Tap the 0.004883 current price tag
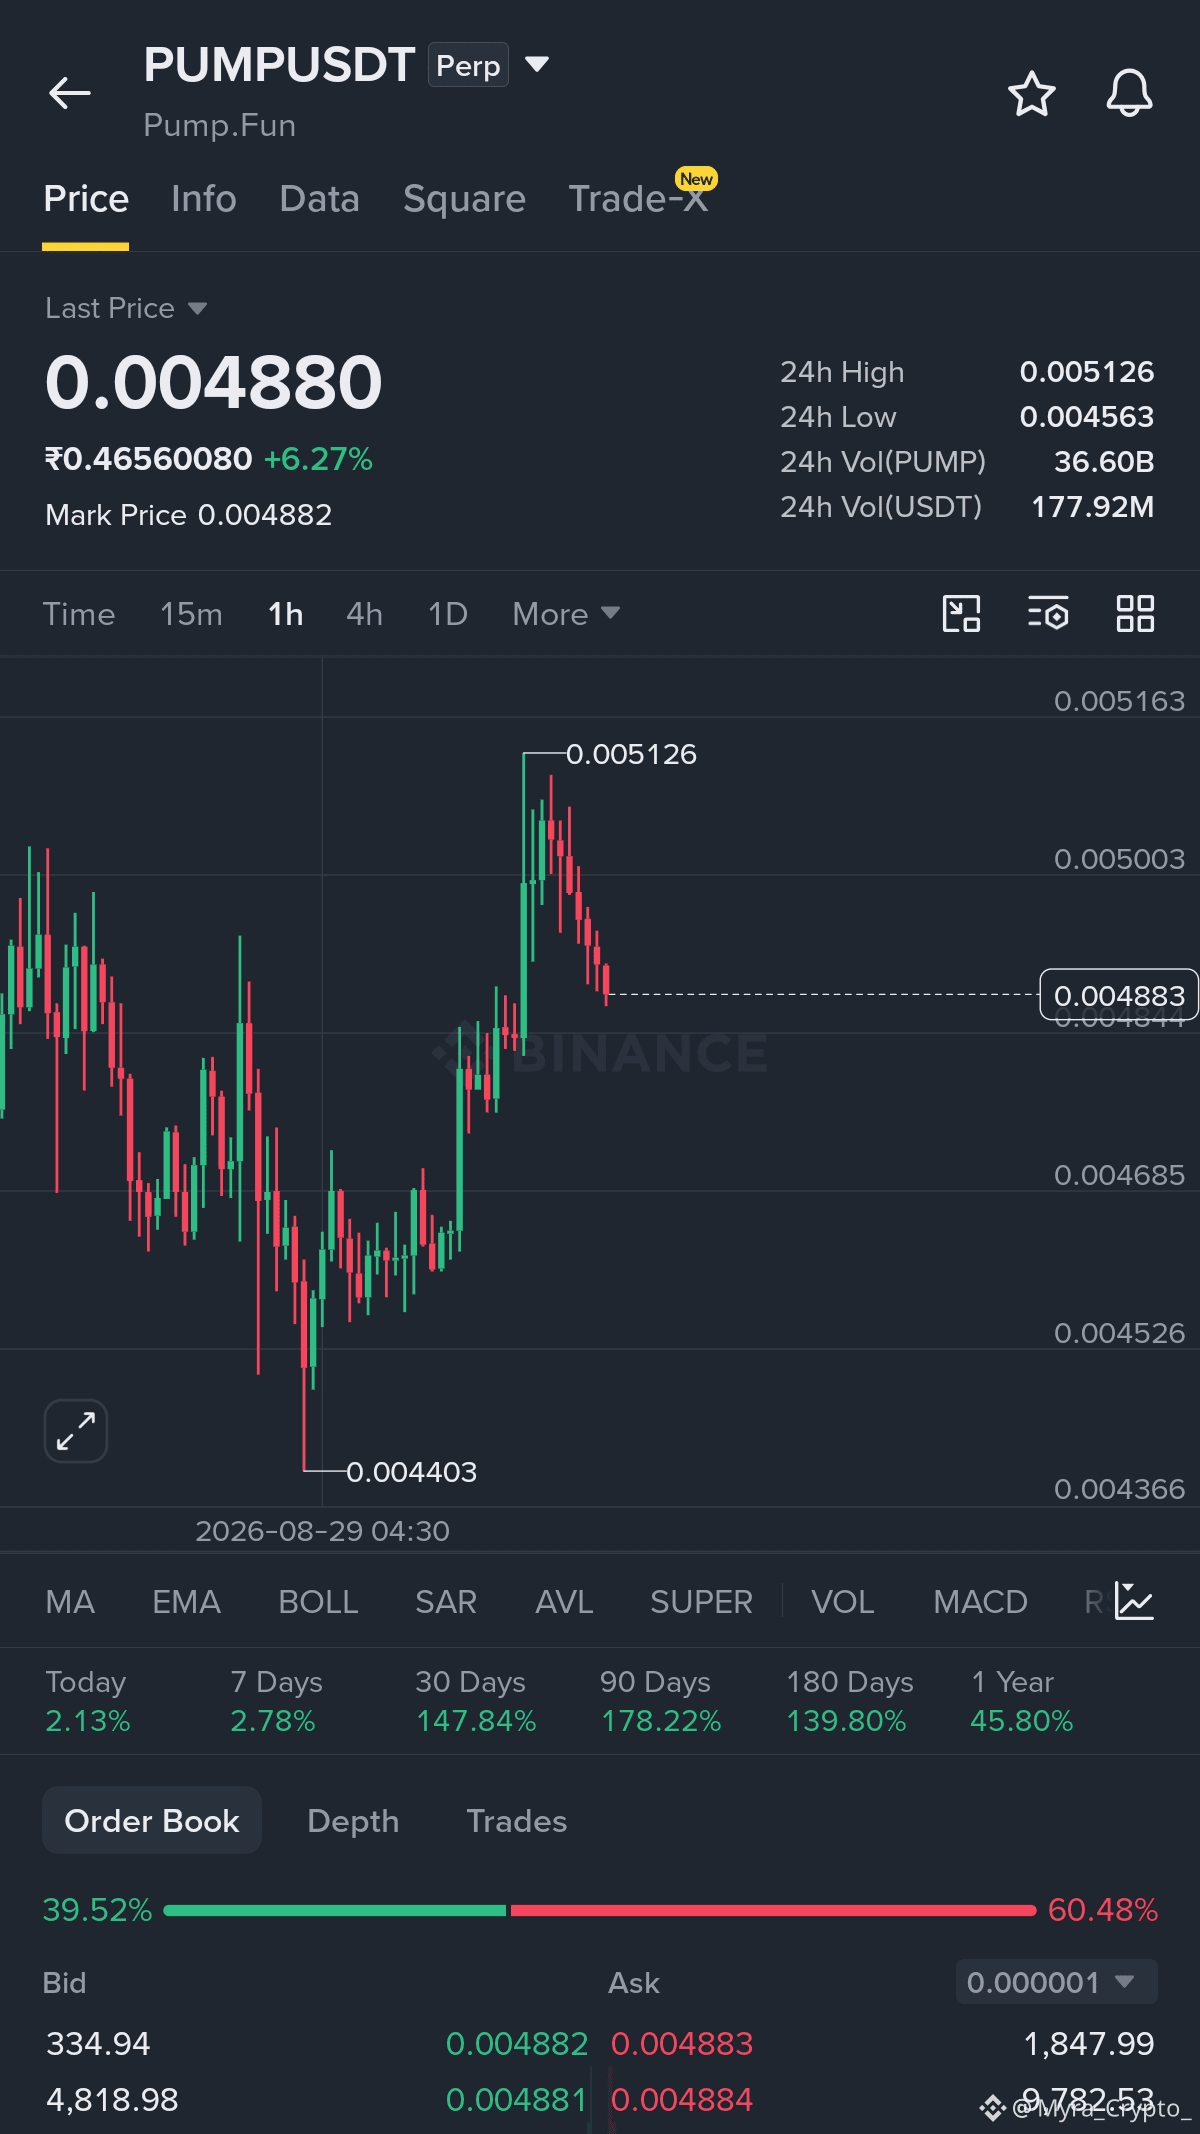The height and width of the screenshot is (2134, 1200). coord(1119,995)
